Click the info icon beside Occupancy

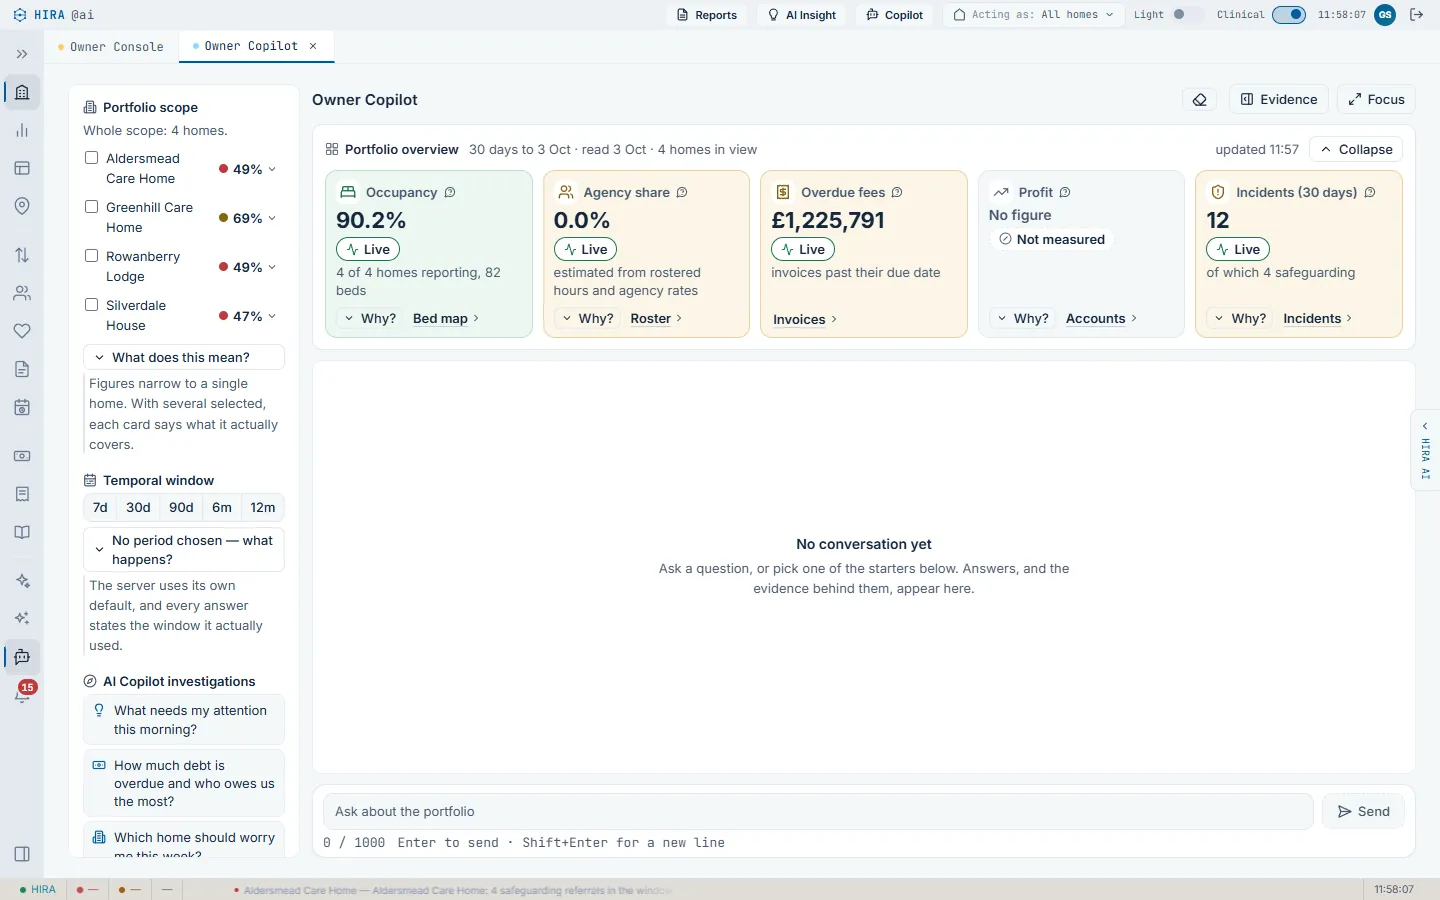click(450, 193)
